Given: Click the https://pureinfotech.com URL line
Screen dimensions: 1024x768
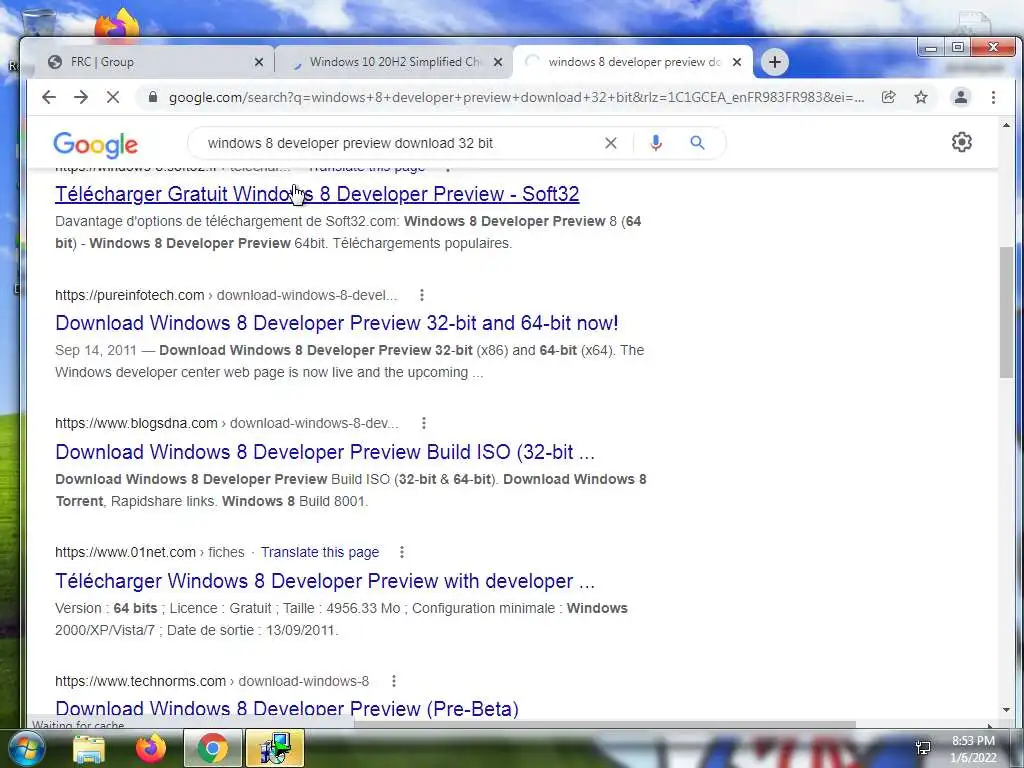Looking at the screenshot, I should coord(226,295).
